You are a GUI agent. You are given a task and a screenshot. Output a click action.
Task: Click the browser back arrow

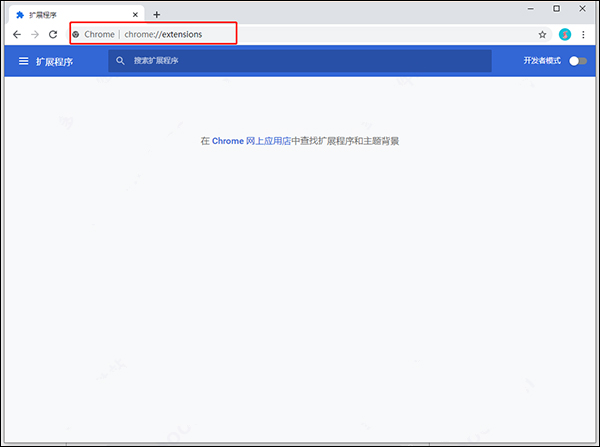[x=17, y=34]
